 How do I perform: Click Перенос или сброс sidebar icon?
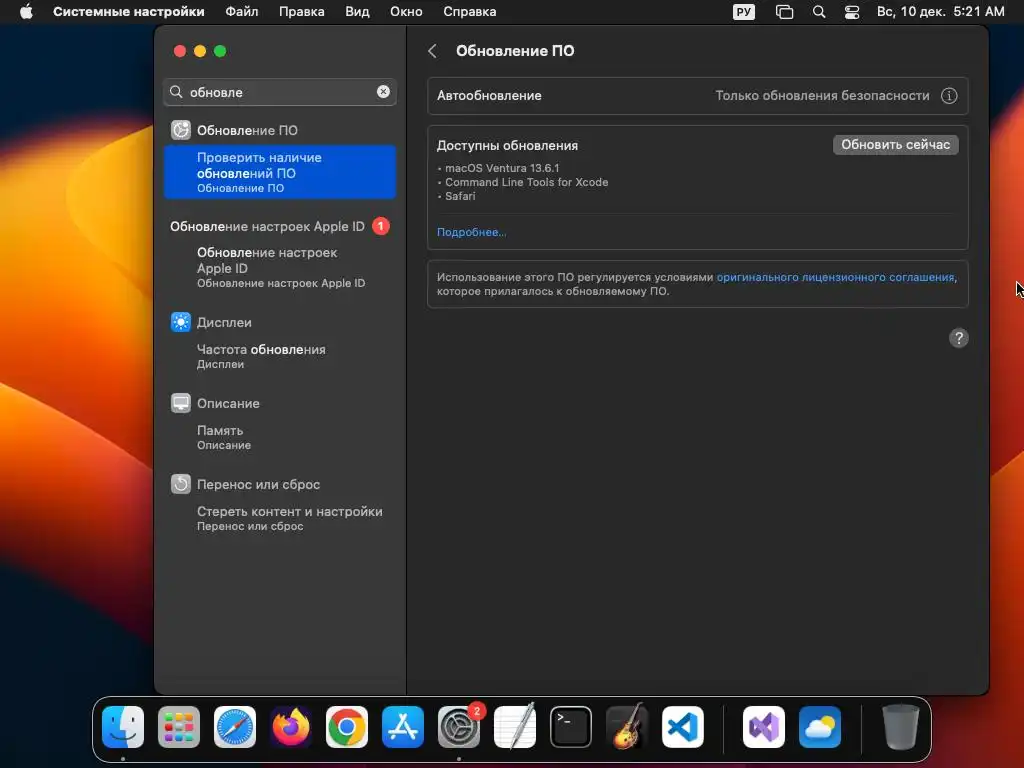(x=181, y=484)
